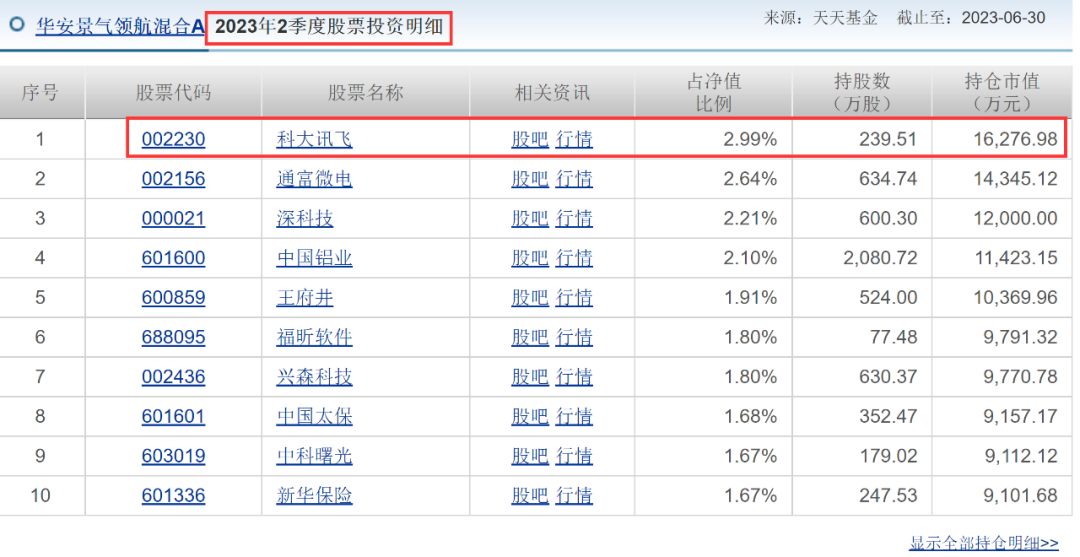Open 行情 for 福昕软件

pyautogui.click(x=574, y=337)
